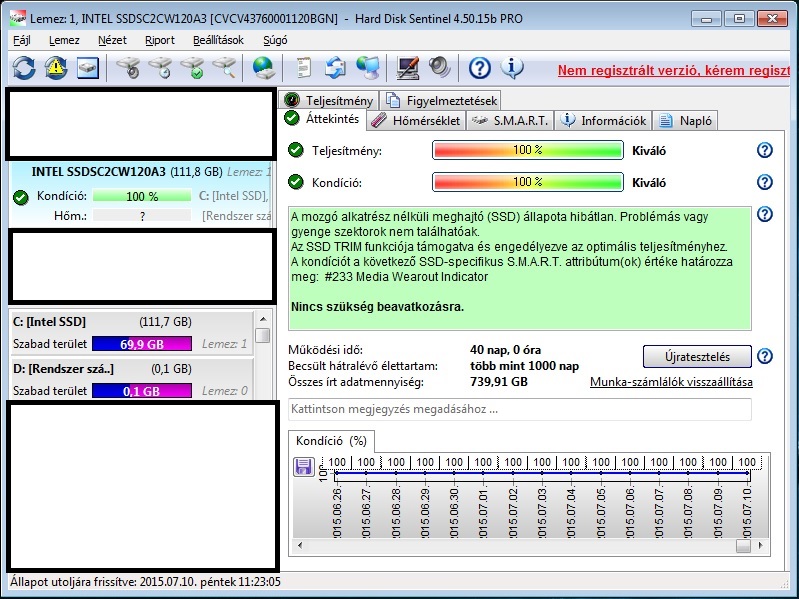799x599 pixels.
Task: Click the disk panel icon in the toolbar
Action: pos(88,68)
